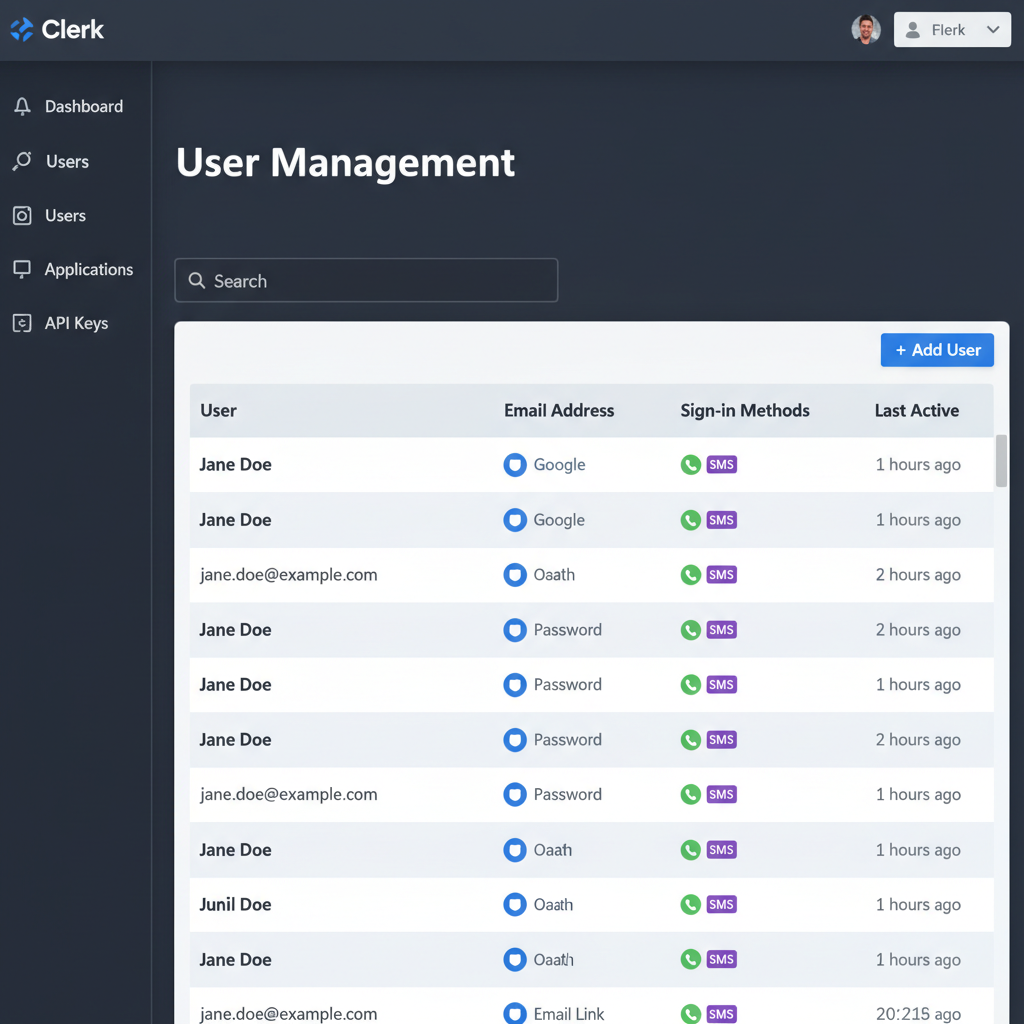Sort by the Sign-in Methods column header
This screenshot has width=1024, height=1024.
(745, 410)
